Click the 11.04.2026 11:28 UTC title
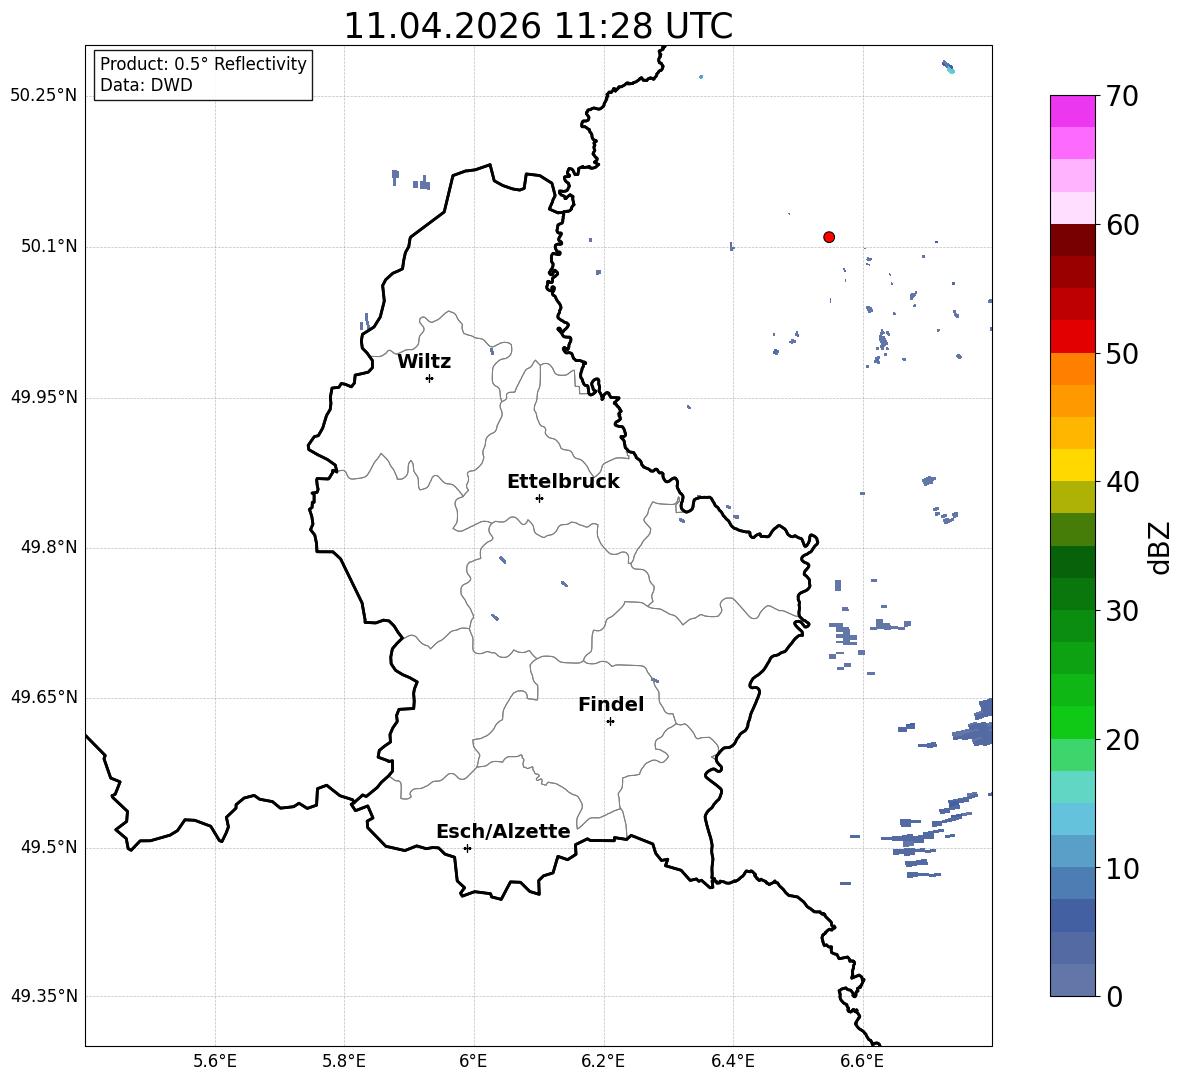 (x=538, y=26)
